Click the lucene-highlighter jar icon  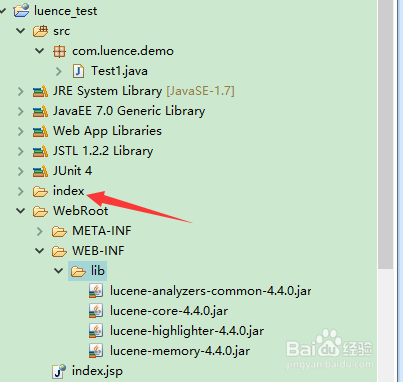[96, 331]
